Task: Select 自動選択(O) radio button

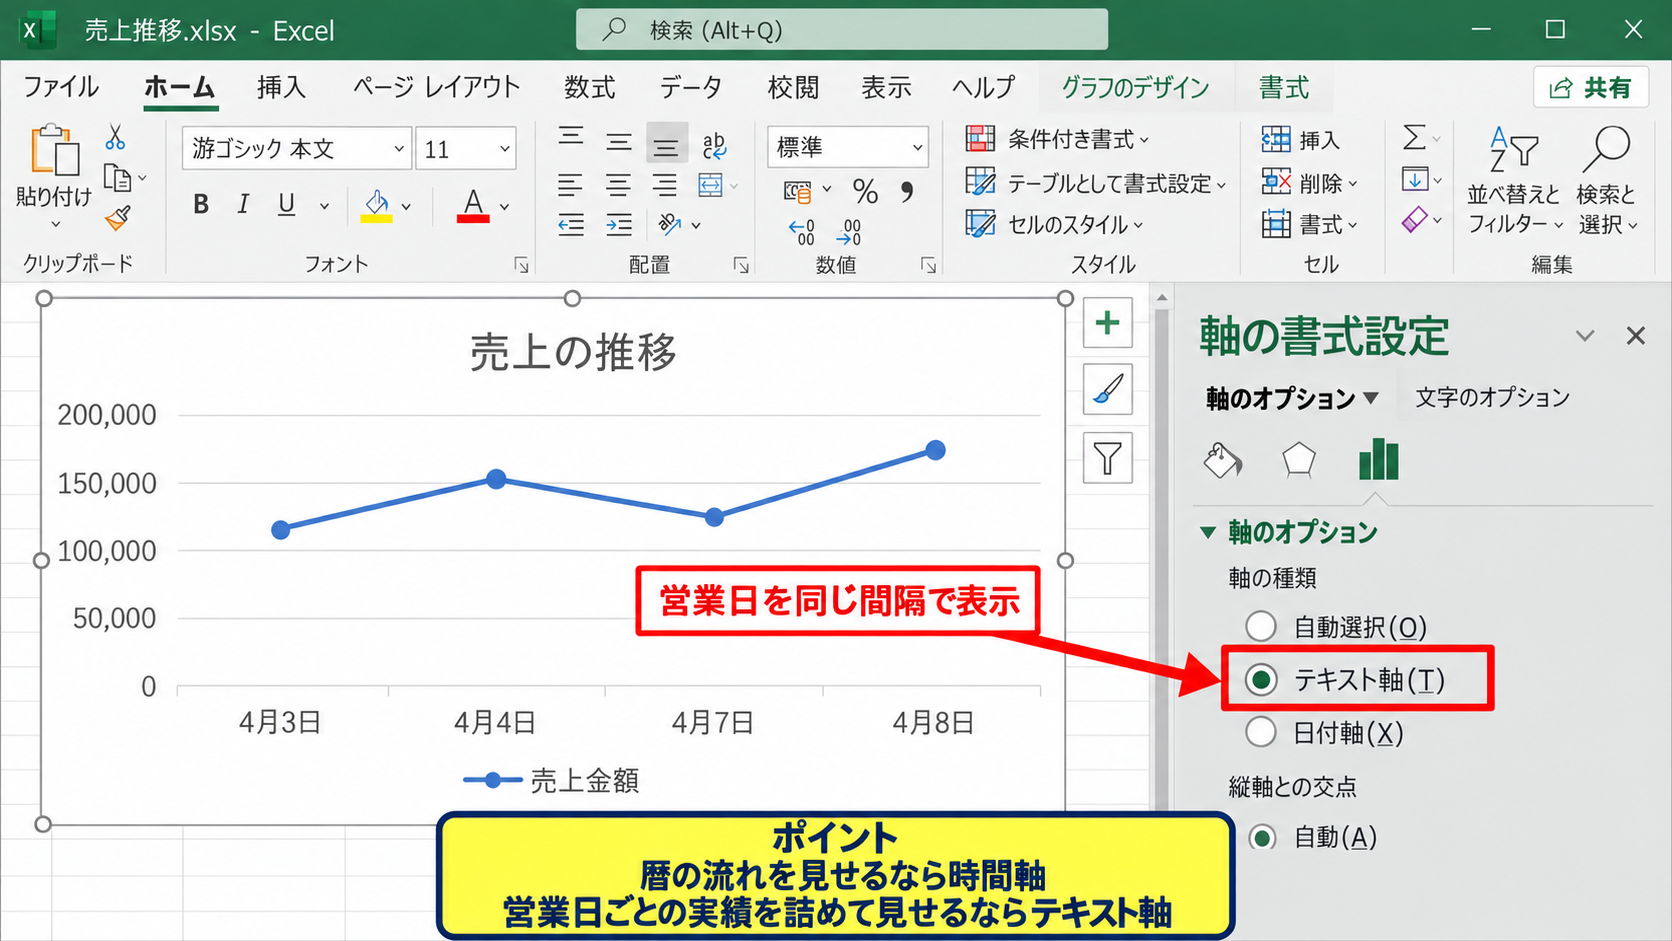Action: pyautogui.click(x=1261, y=627)
